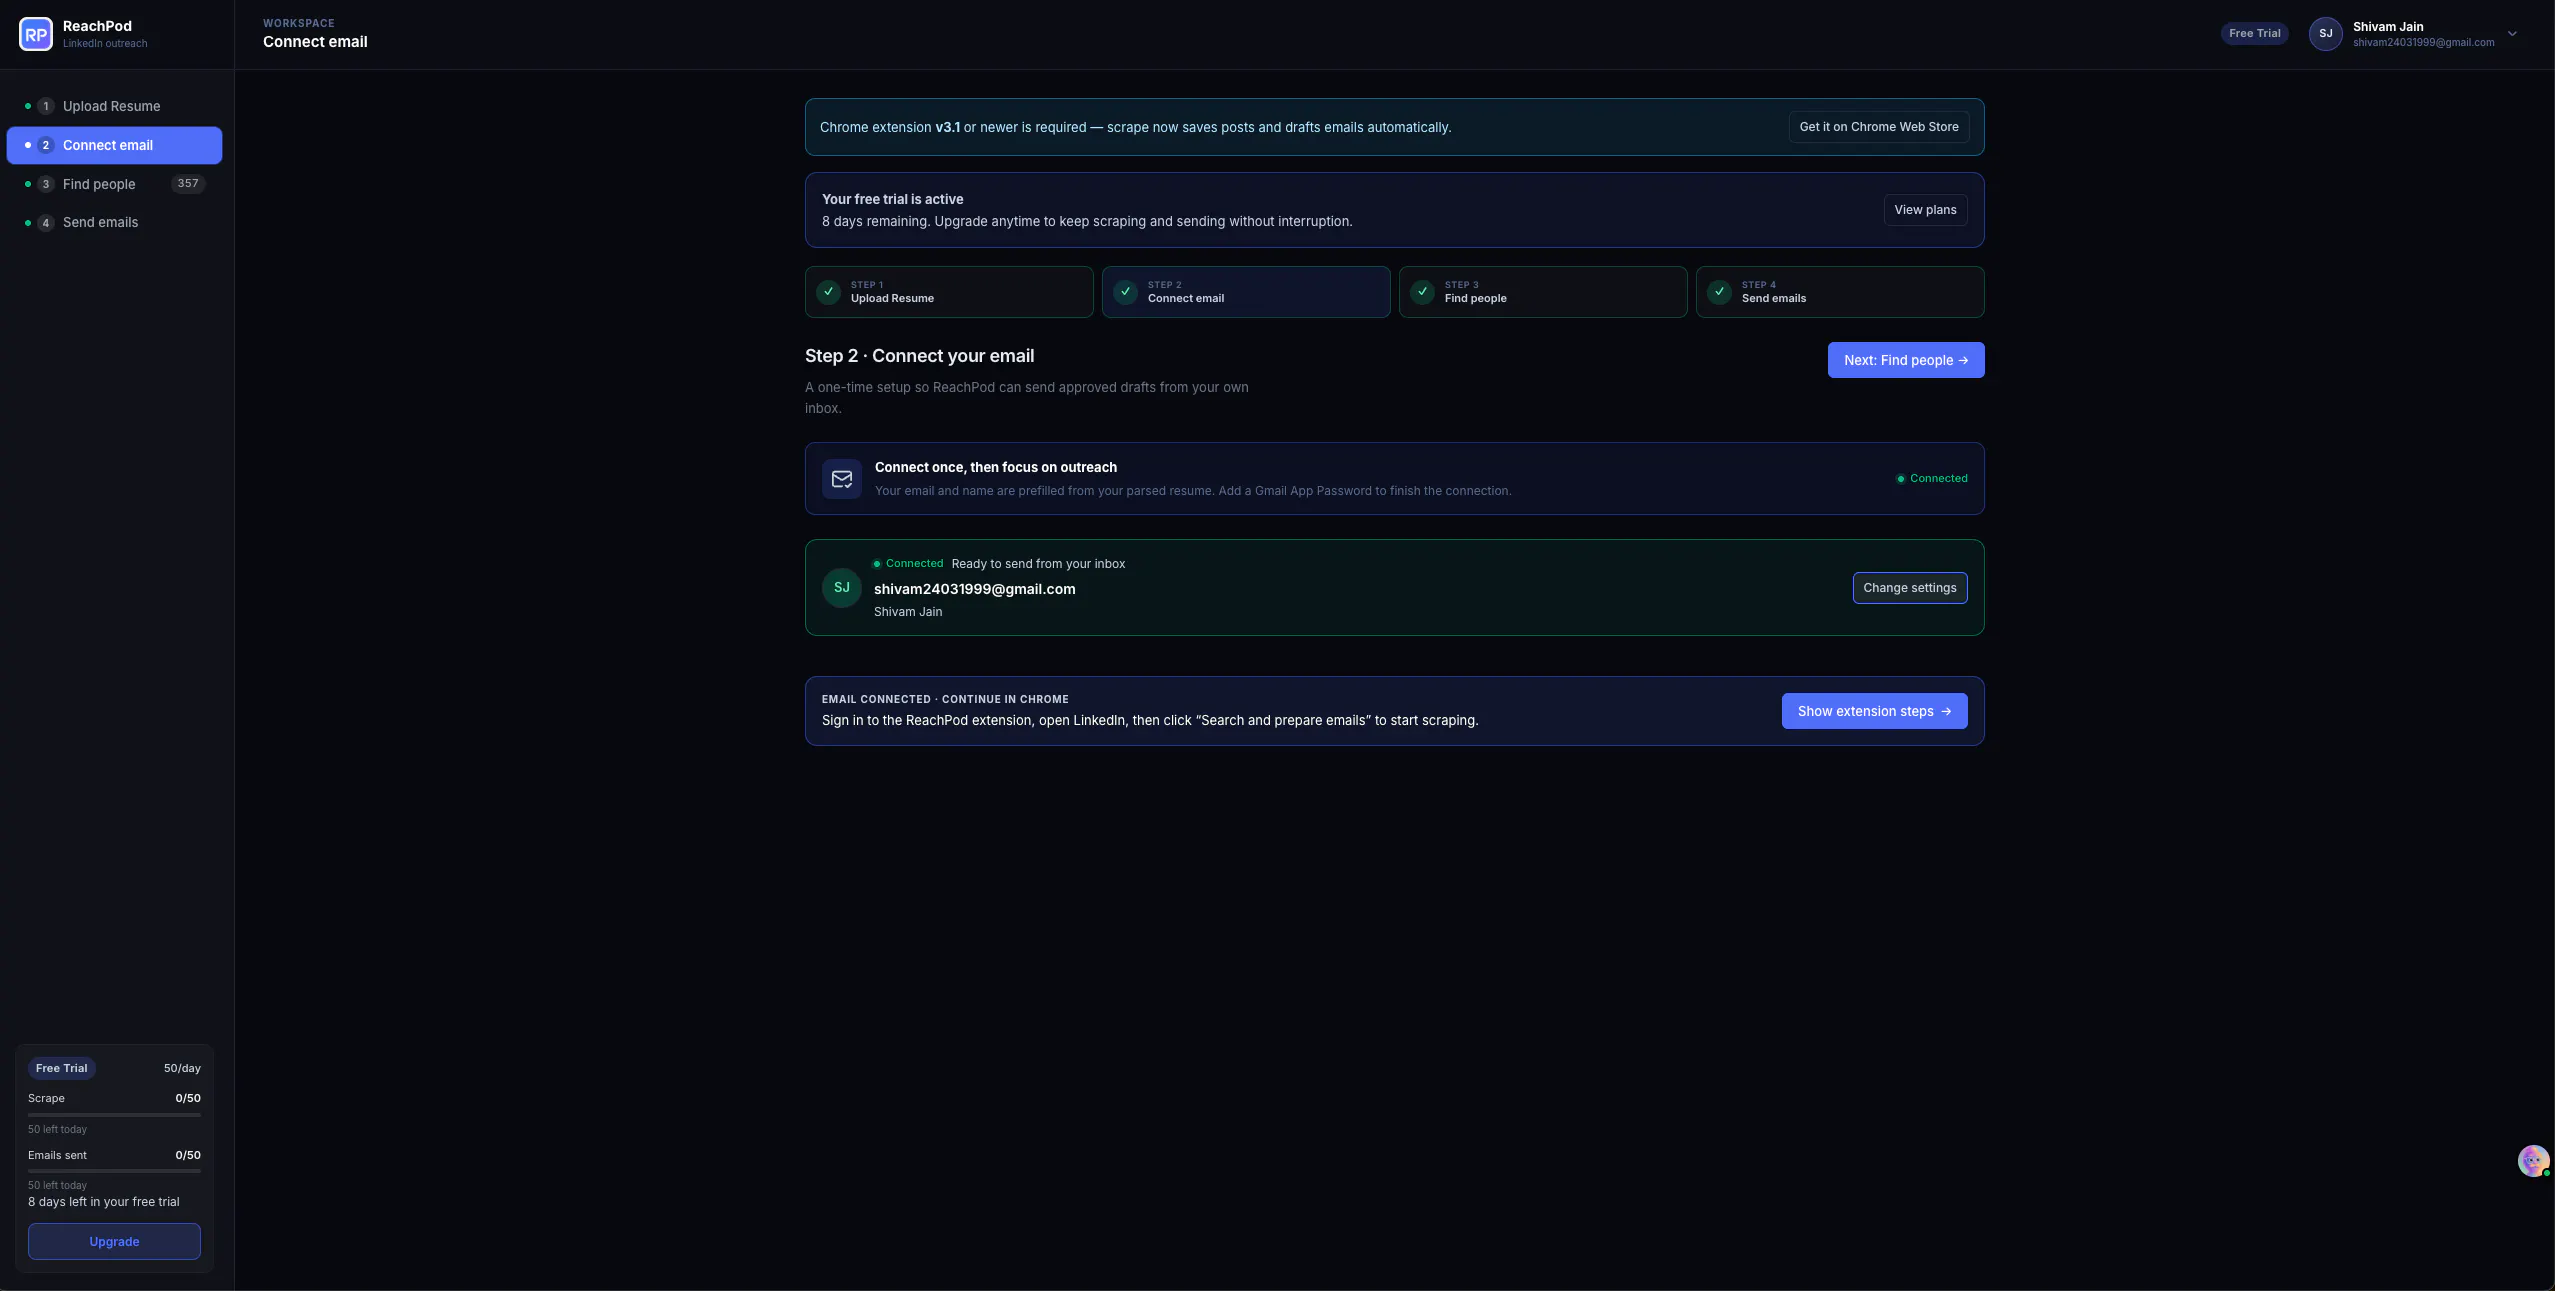Open the floating assistant avatar at bottom right
This screenshot has height=1291, width=2555.
click(x=2533, y=1161)
